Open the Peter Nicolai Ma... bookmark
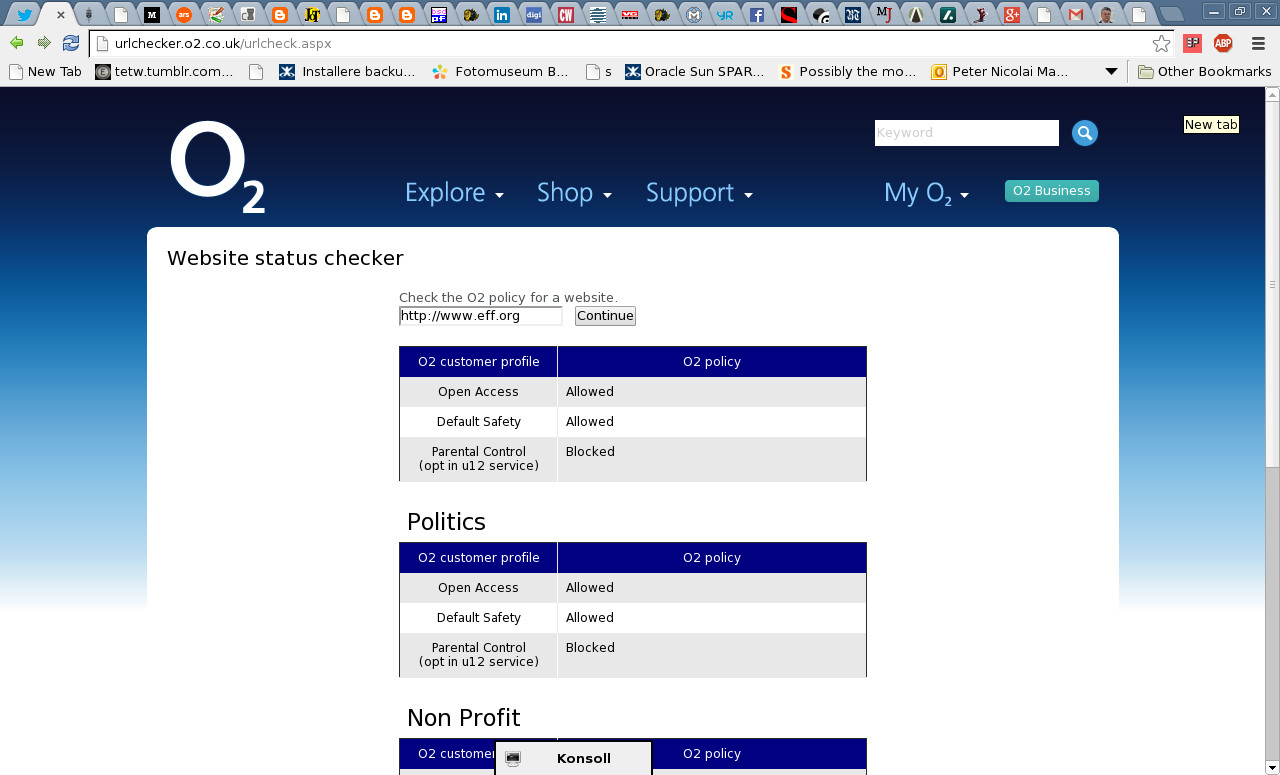This screenshot has height=775, width=1280. 1000,72
